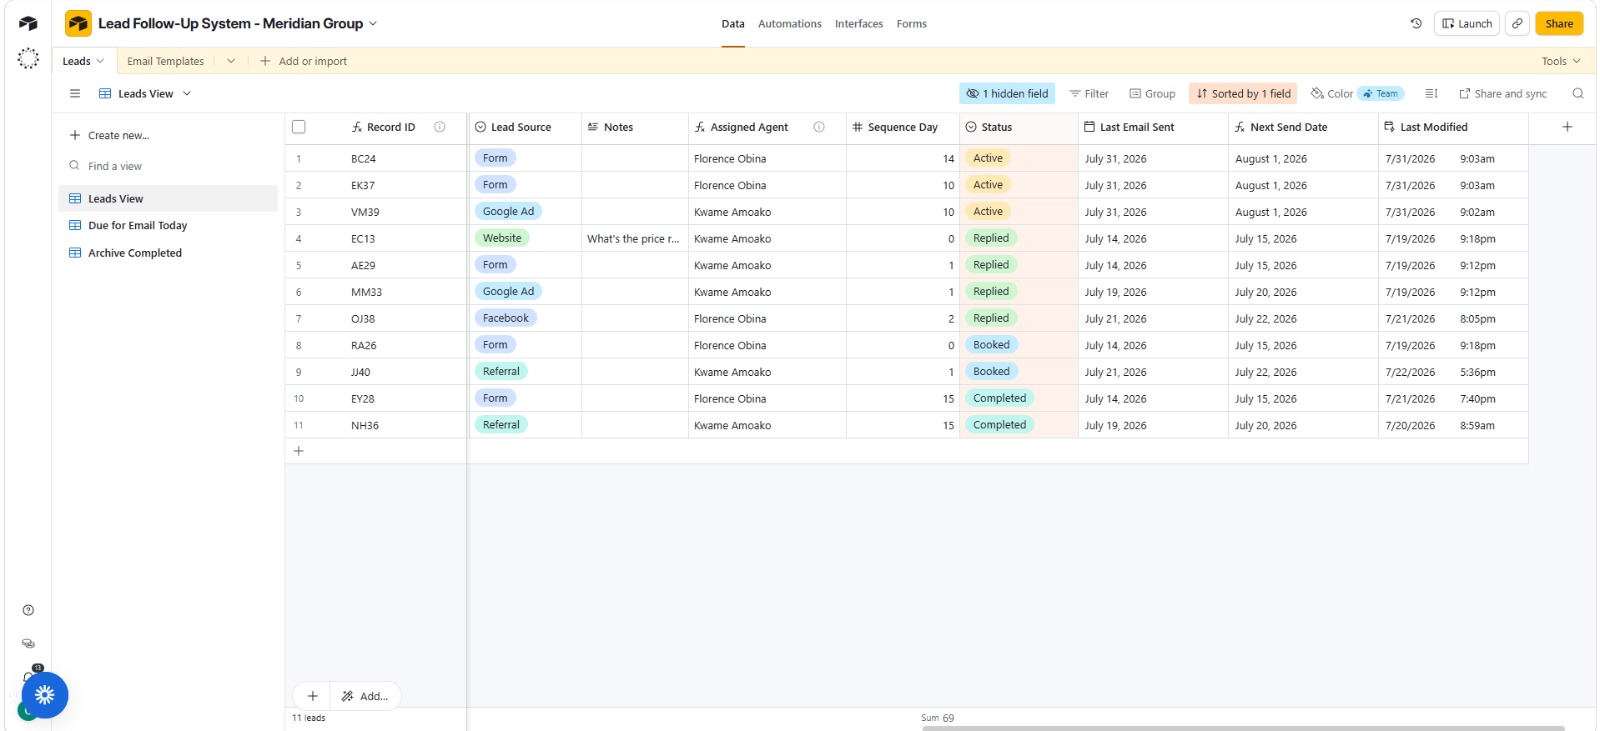The width and height of the screenshot is (1600, 731).
Task: Click the Add... button at bottom
Action: [365, 696]
